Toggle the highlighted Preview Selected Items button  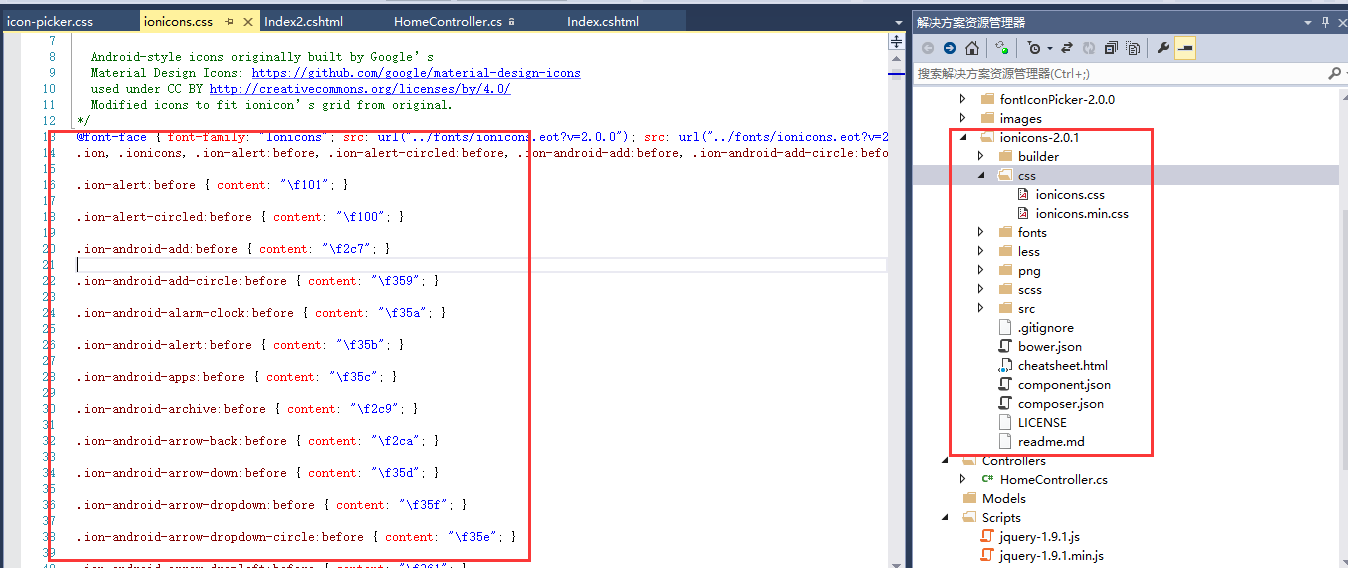tap(1184, 48)
